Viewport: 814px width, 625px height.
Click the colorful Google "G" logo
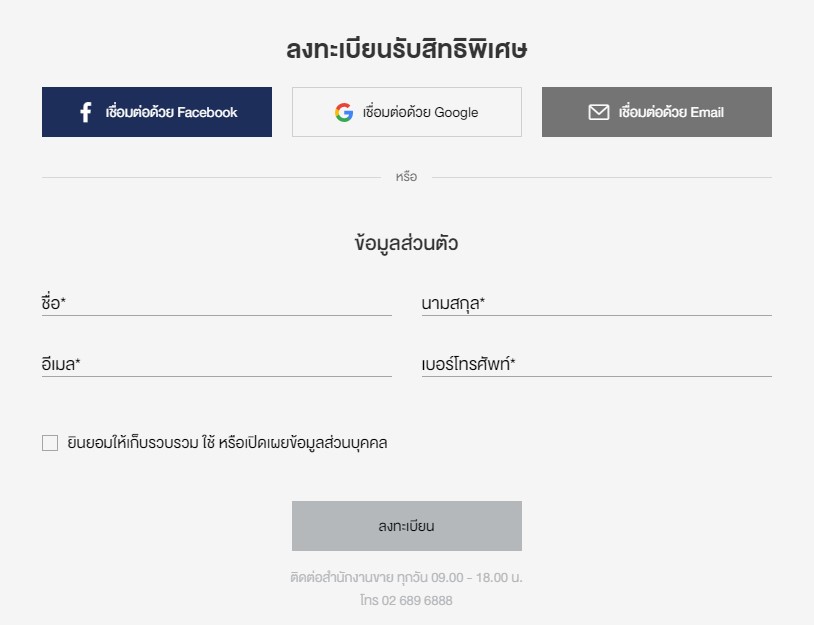[344, 112]
